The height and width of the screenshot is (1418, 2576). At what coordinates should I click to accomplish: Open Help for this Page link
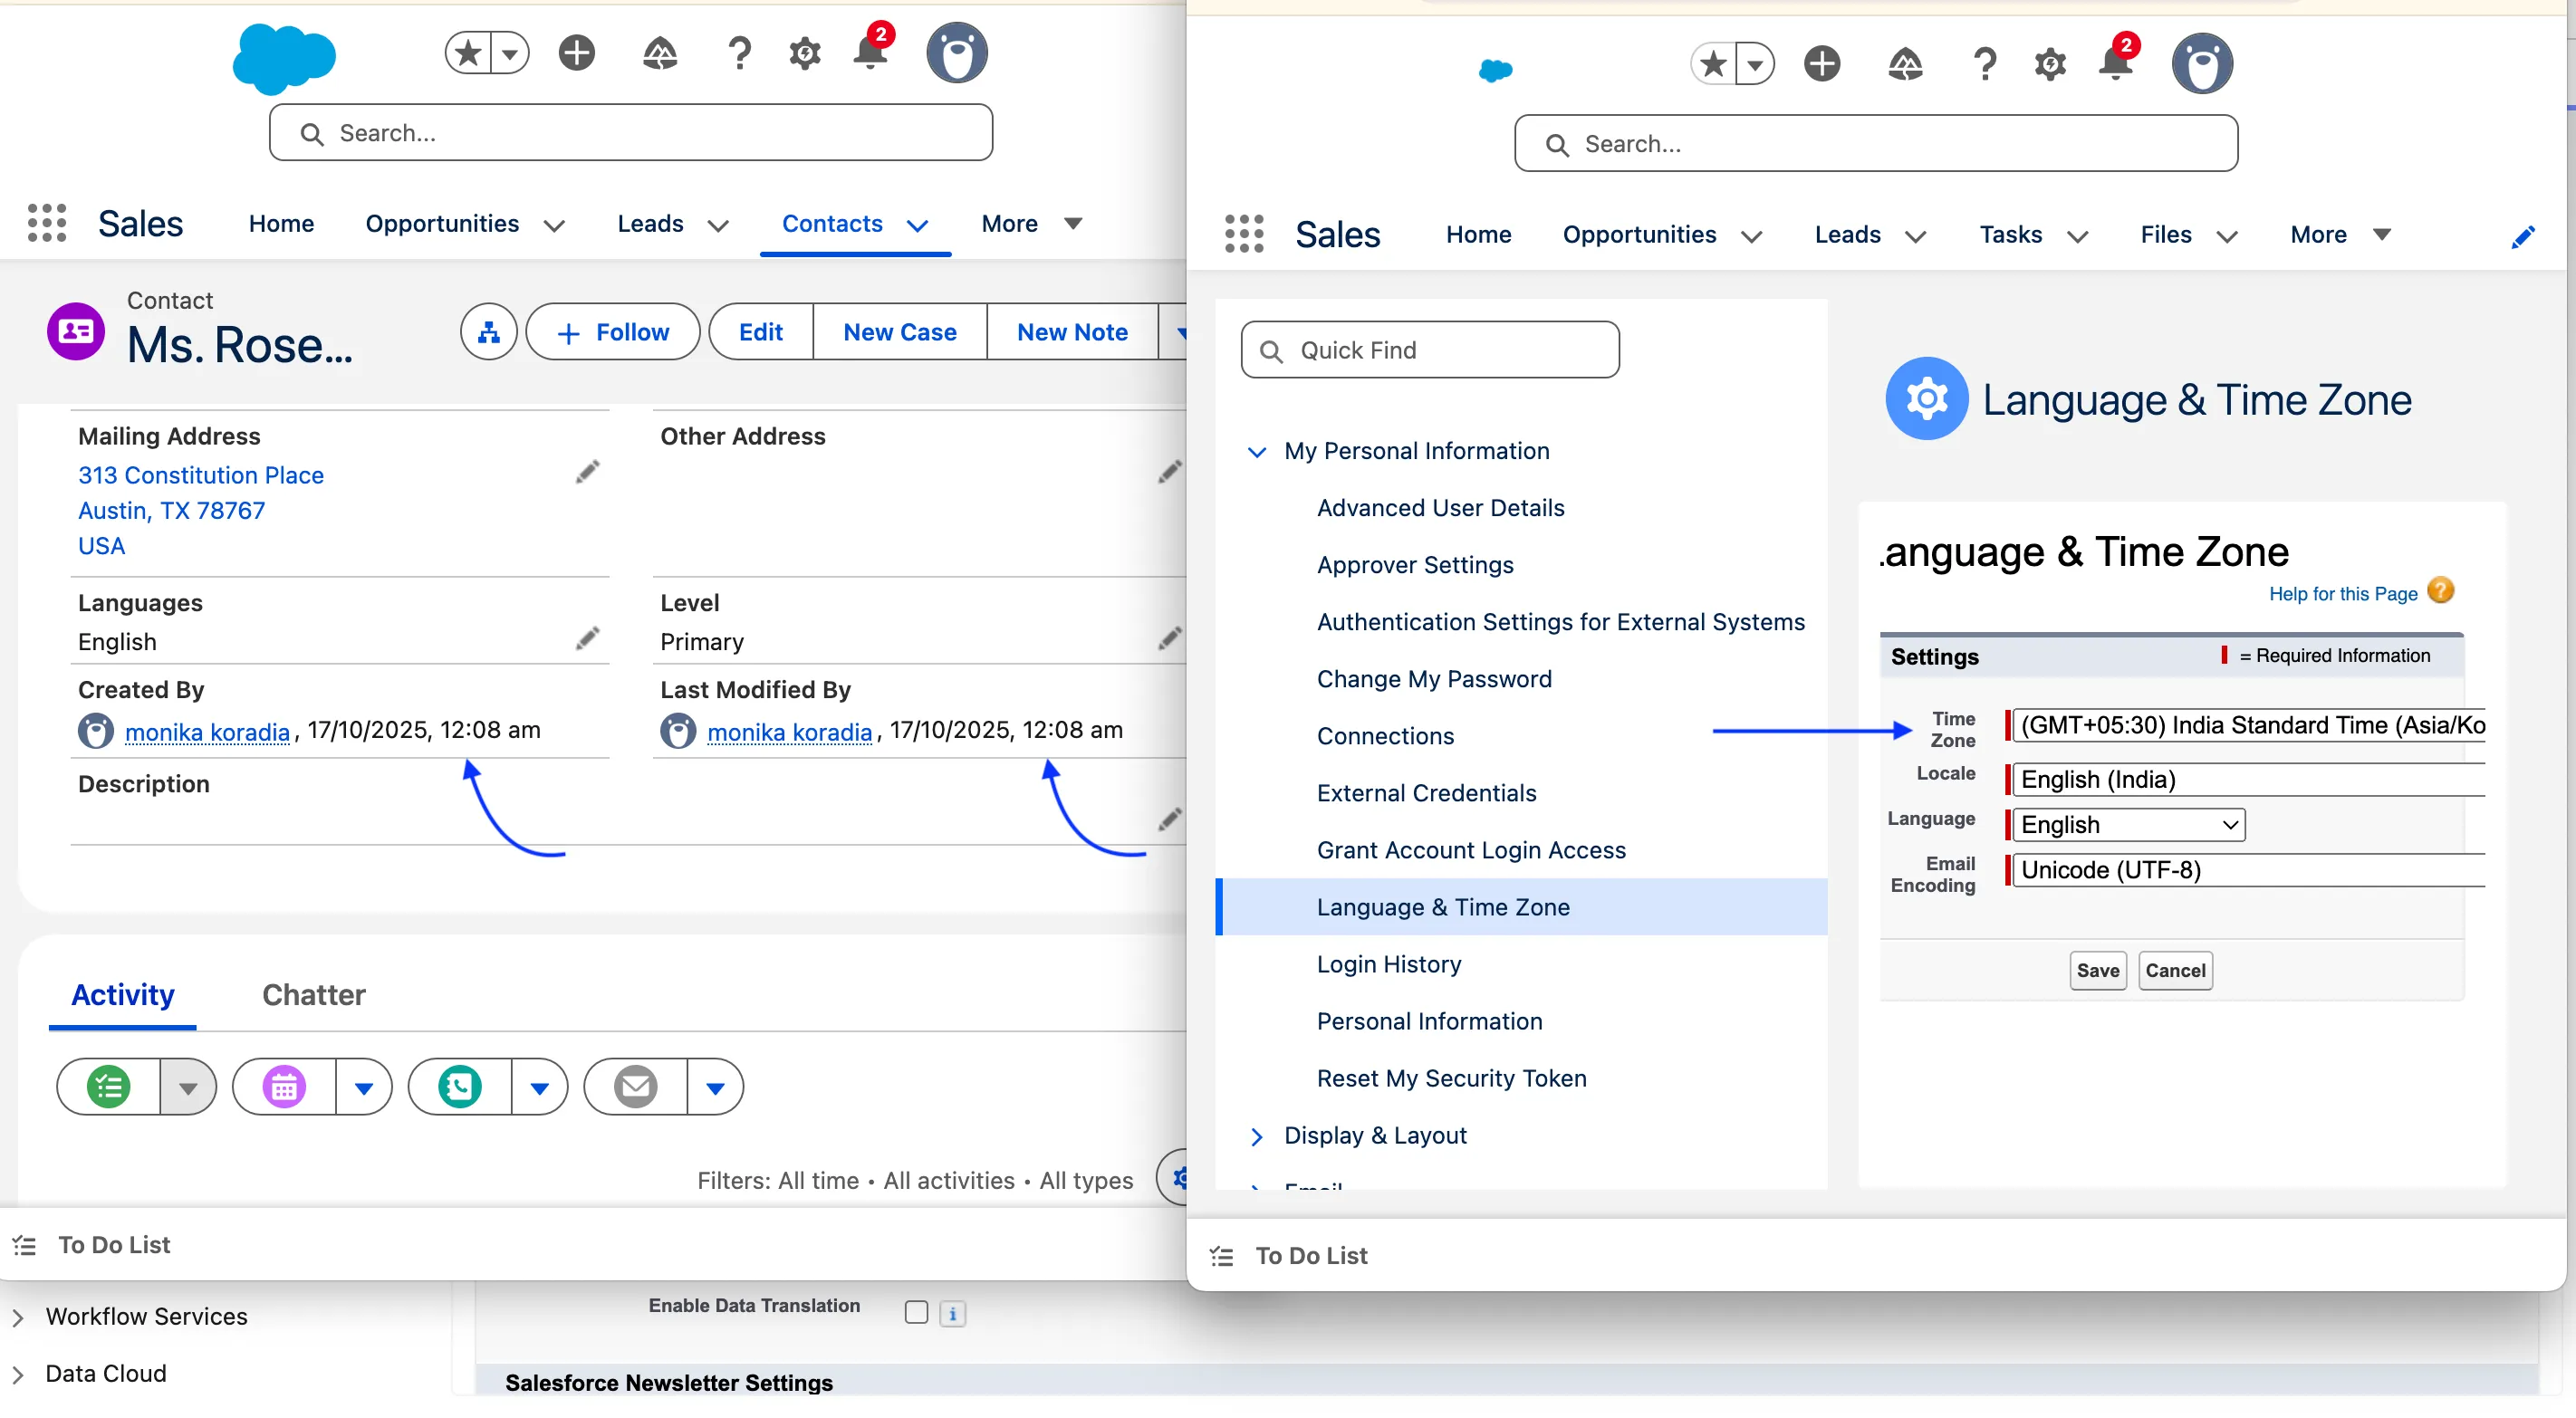(x=2342, y=594)
